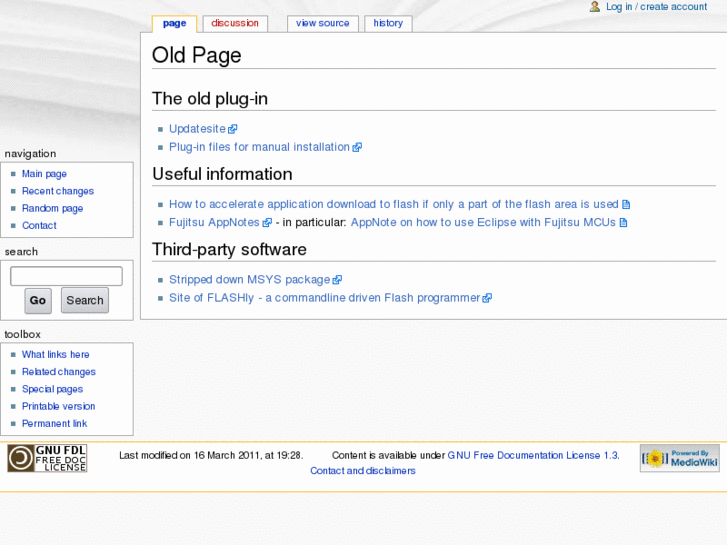727x545 pixels.
Task: Click external icon after FLASHly programmer link
Action: coord(487,298)
